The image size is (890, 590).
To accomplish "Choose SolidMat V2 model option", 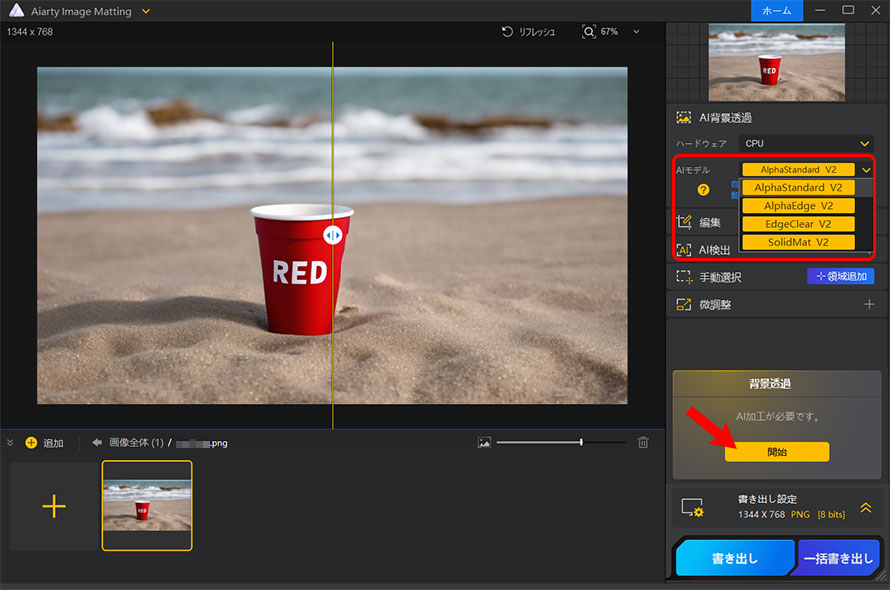I will coord(798,242).
